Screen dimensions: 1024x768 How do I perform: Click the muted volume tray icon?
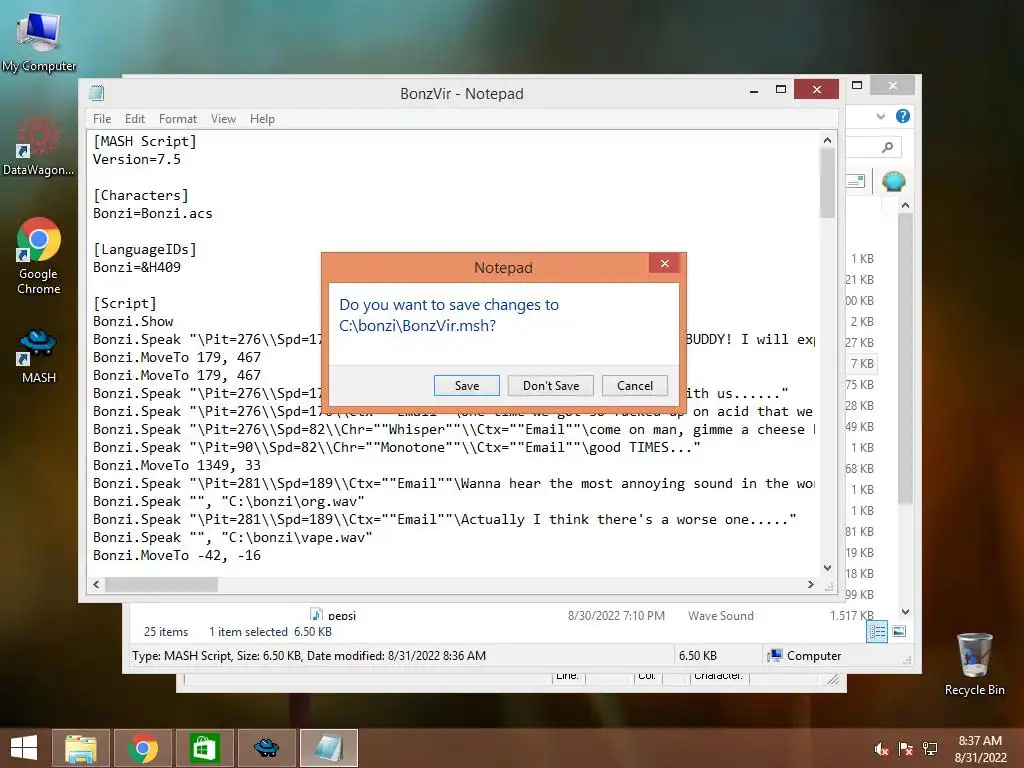pos(882,749)
